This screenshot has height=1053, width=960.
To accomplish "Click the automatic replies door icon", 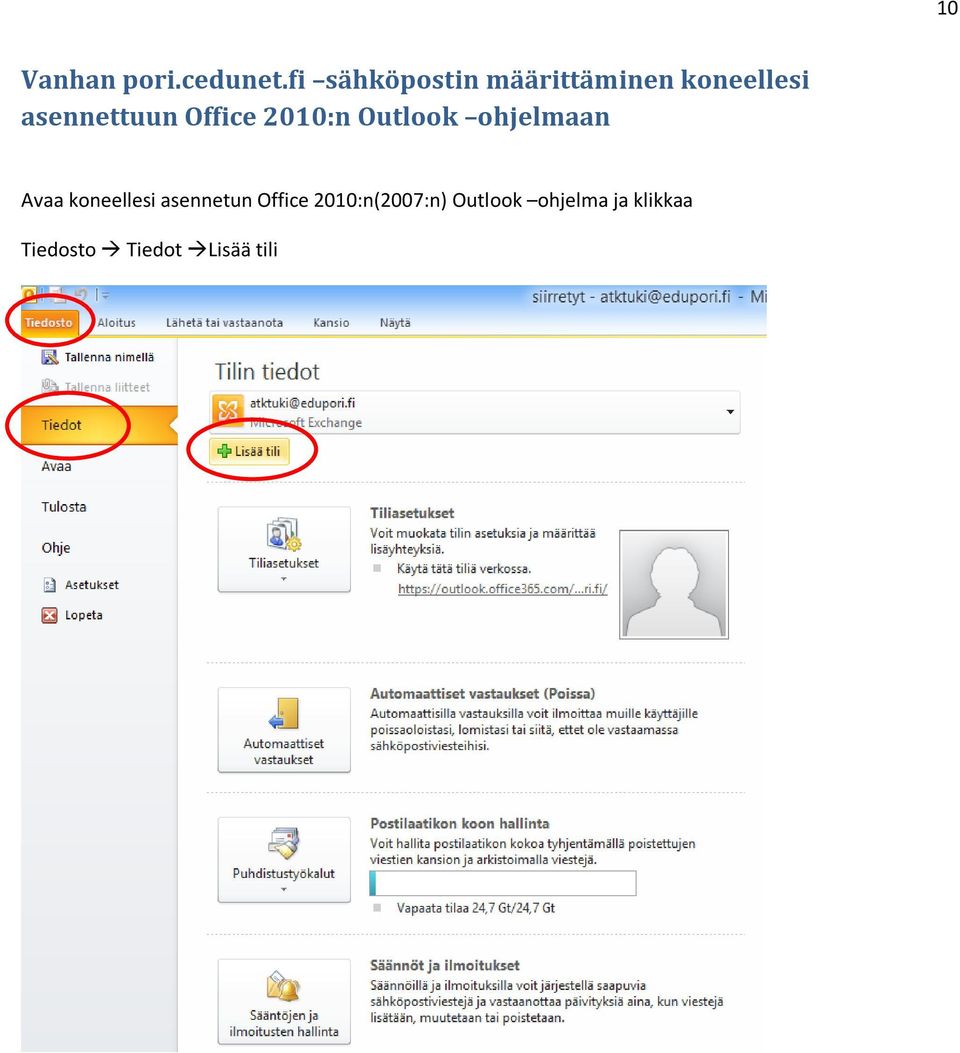I will [283, 713].
